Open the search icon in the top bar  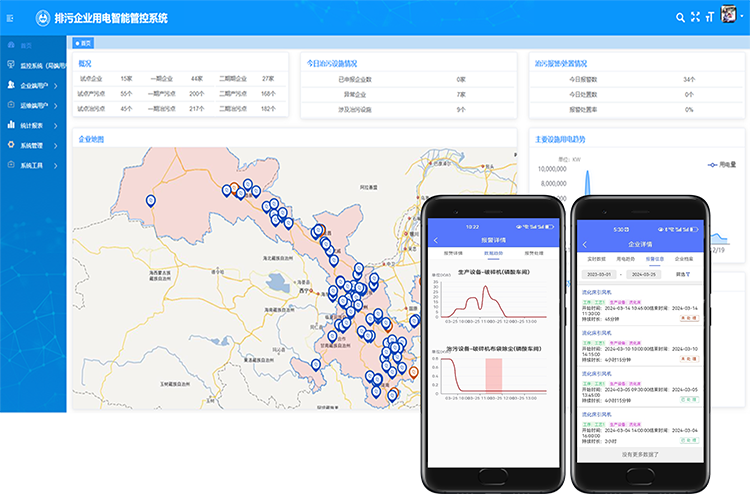681,17
